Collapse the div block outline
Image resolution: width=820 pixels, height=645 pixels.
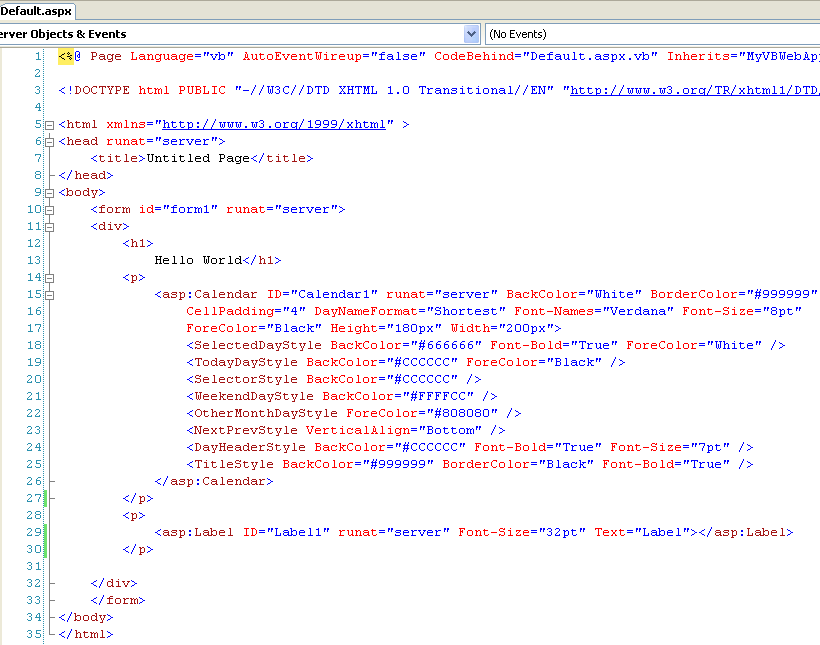pos(50,227)
